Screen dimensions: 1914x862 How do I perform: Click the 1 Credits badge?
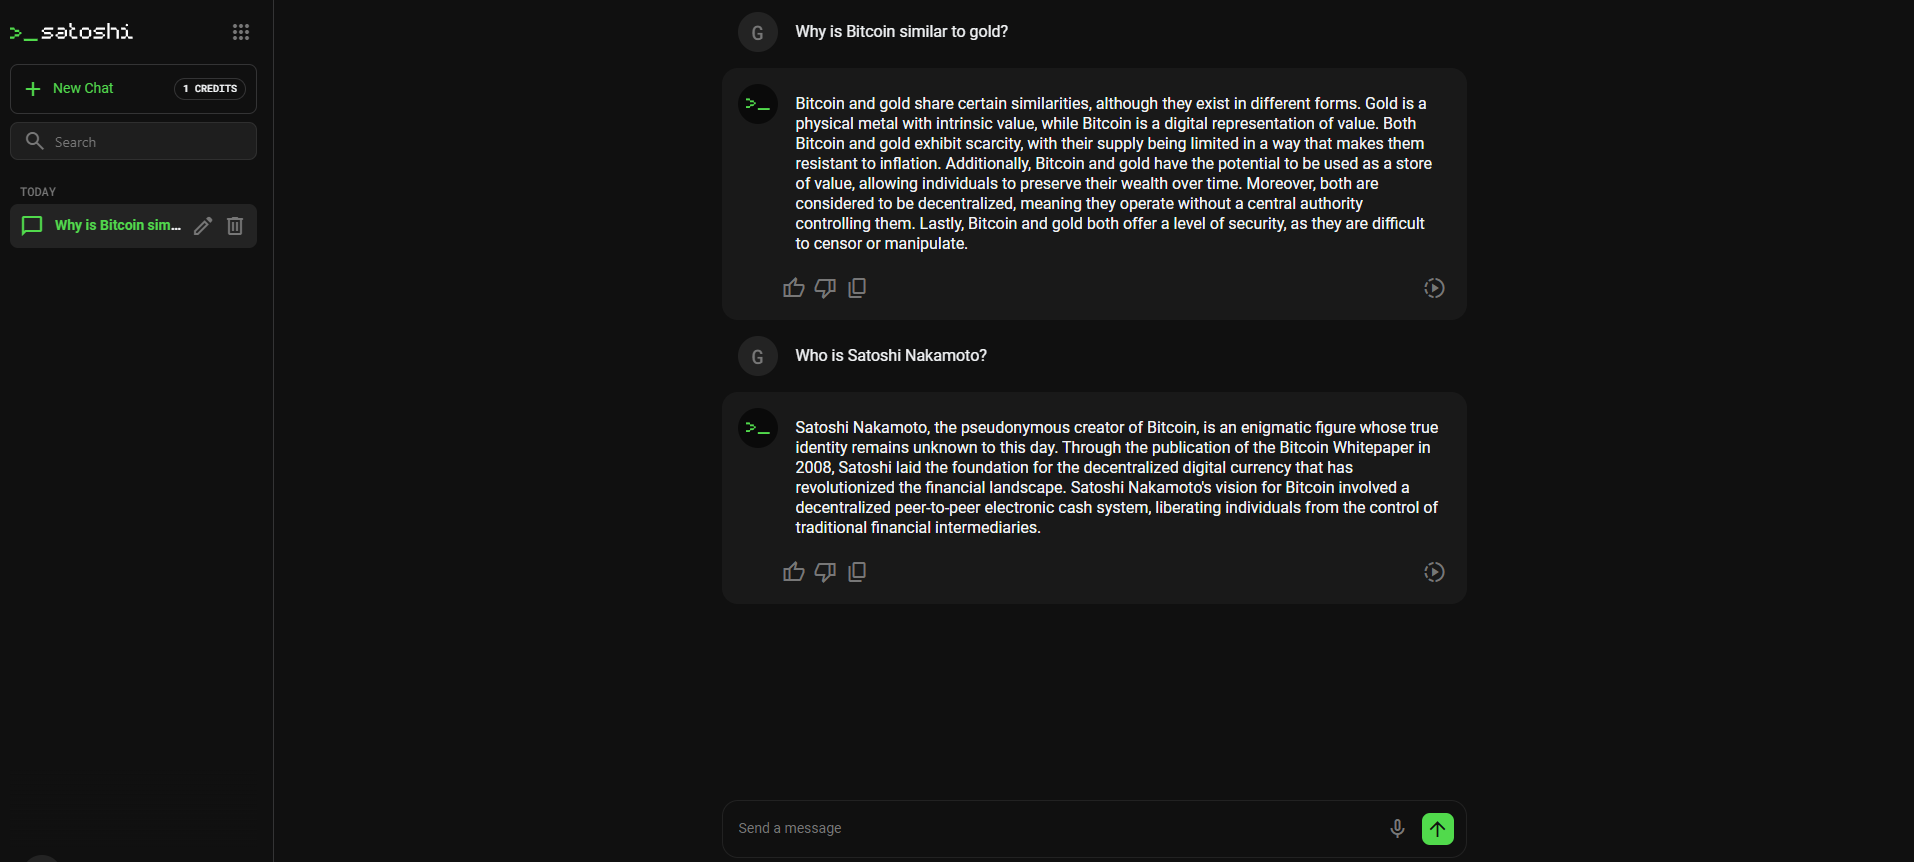click(x=210, y=89)
